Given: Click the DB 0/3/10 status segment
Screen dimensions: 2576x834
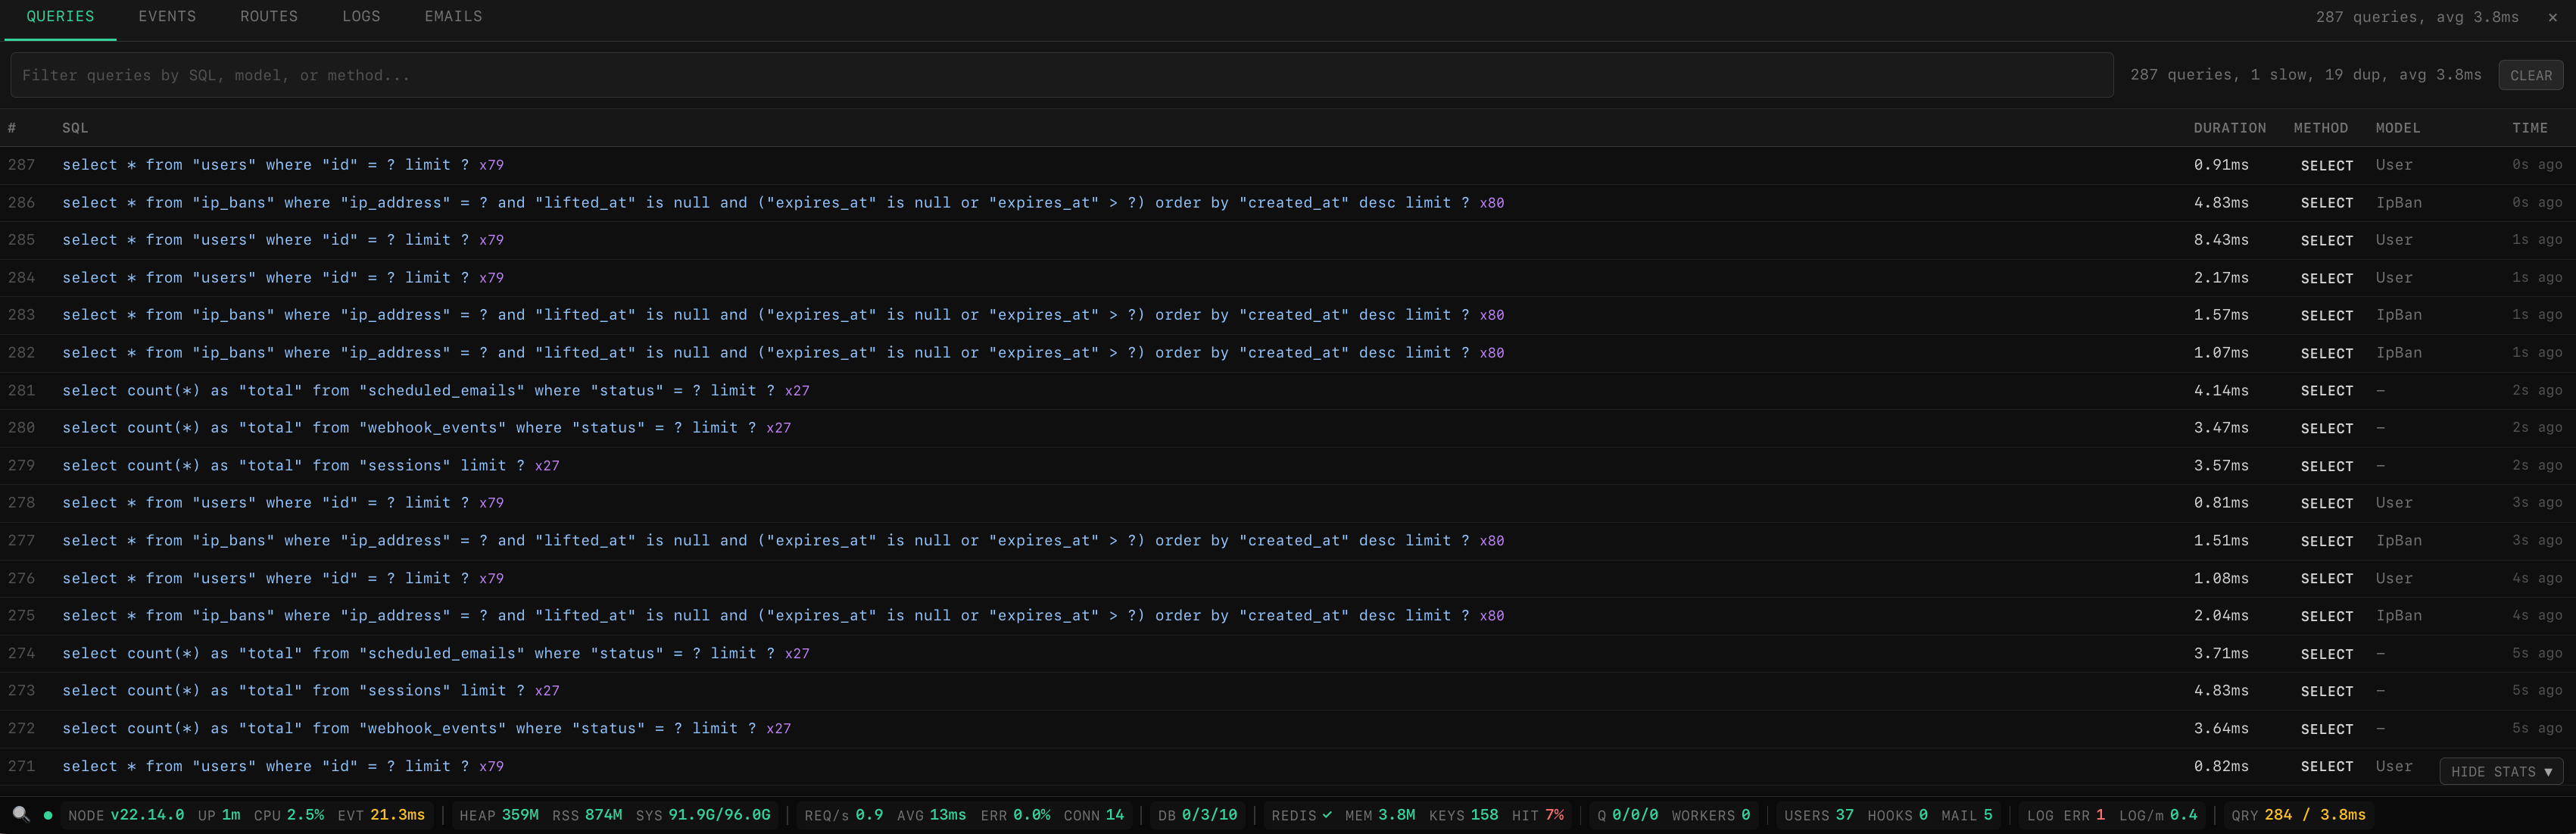Looking at the screenshot, I should (1197, 814).
